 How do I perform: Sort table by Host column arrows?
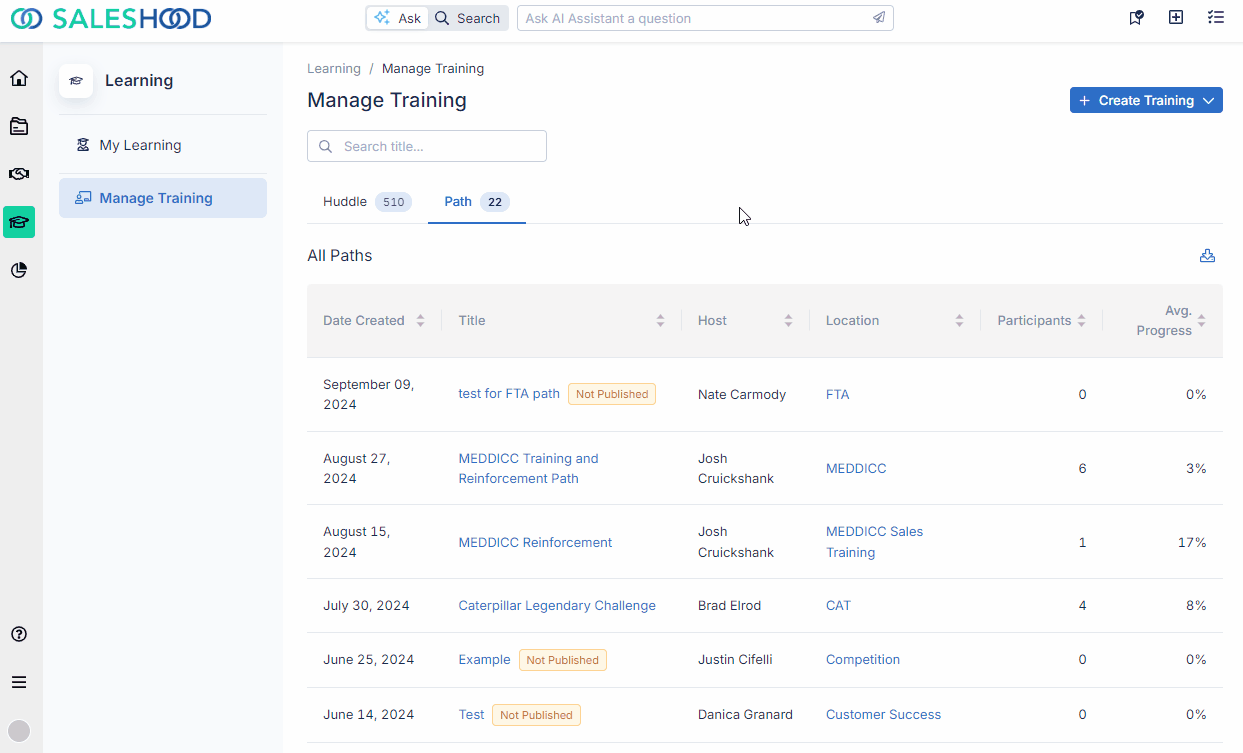point(788,321)
